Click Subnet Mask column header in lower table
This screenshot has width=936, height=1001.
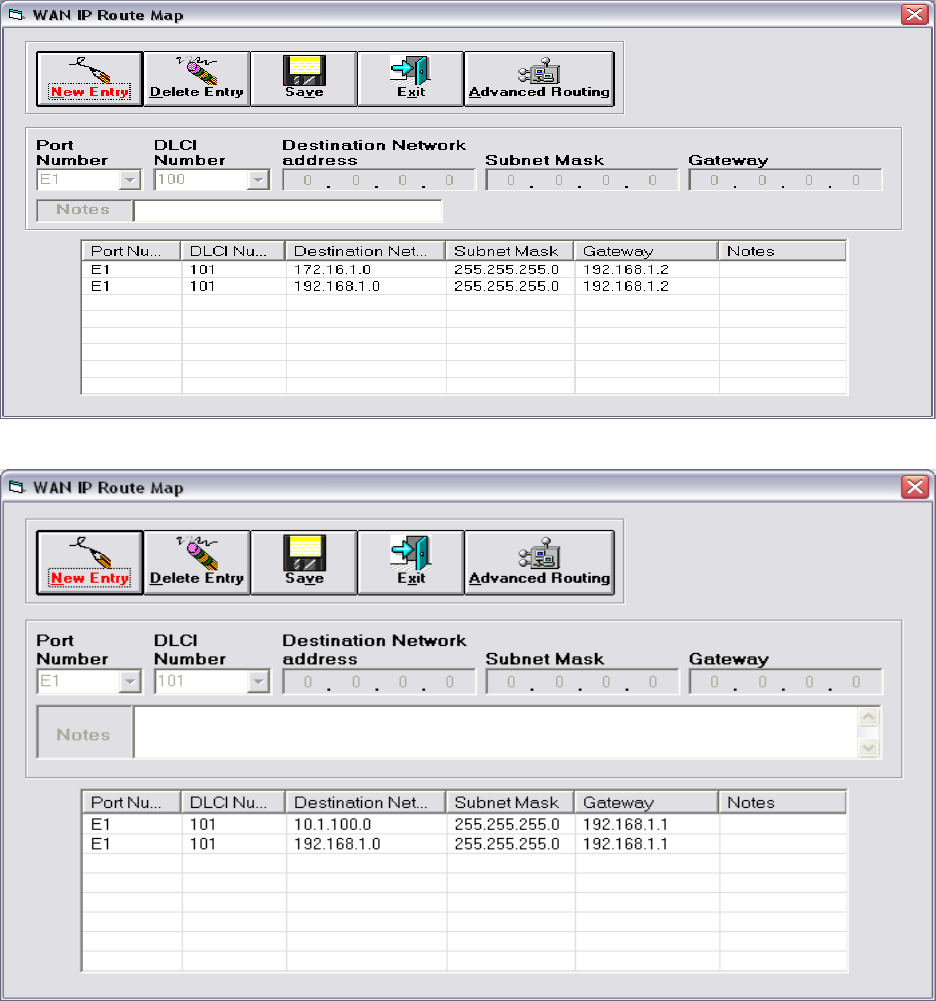[510, 802]
